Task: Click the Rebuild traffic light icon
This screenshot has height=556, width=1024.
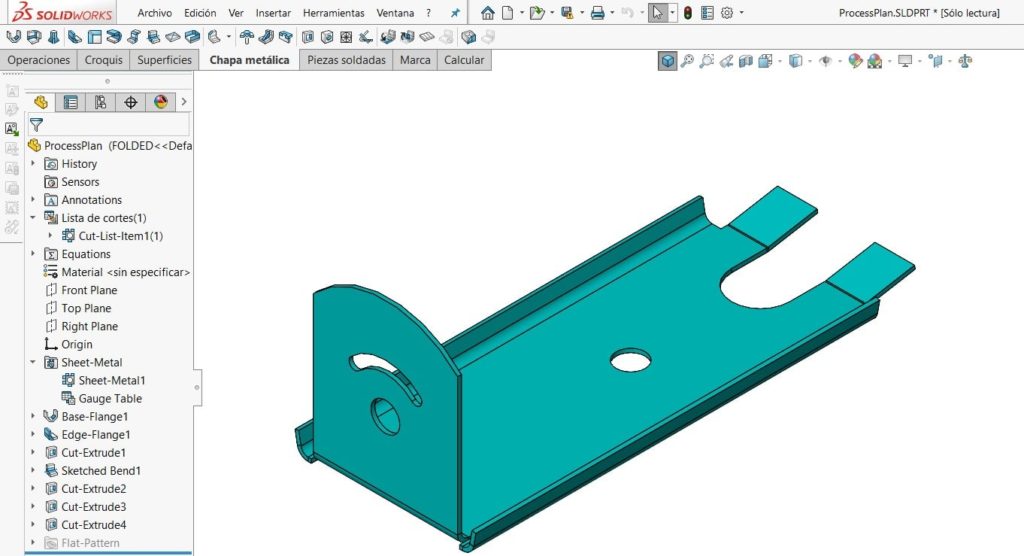Action: click(x=687, y=13)
